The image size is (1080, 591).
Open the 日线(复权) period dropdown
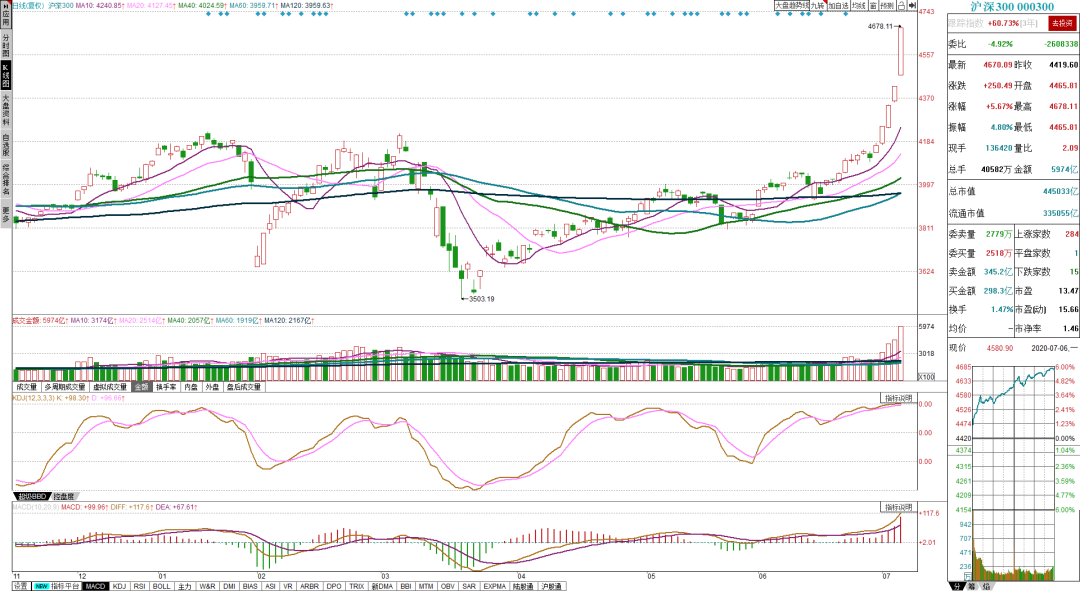point(29,6)
